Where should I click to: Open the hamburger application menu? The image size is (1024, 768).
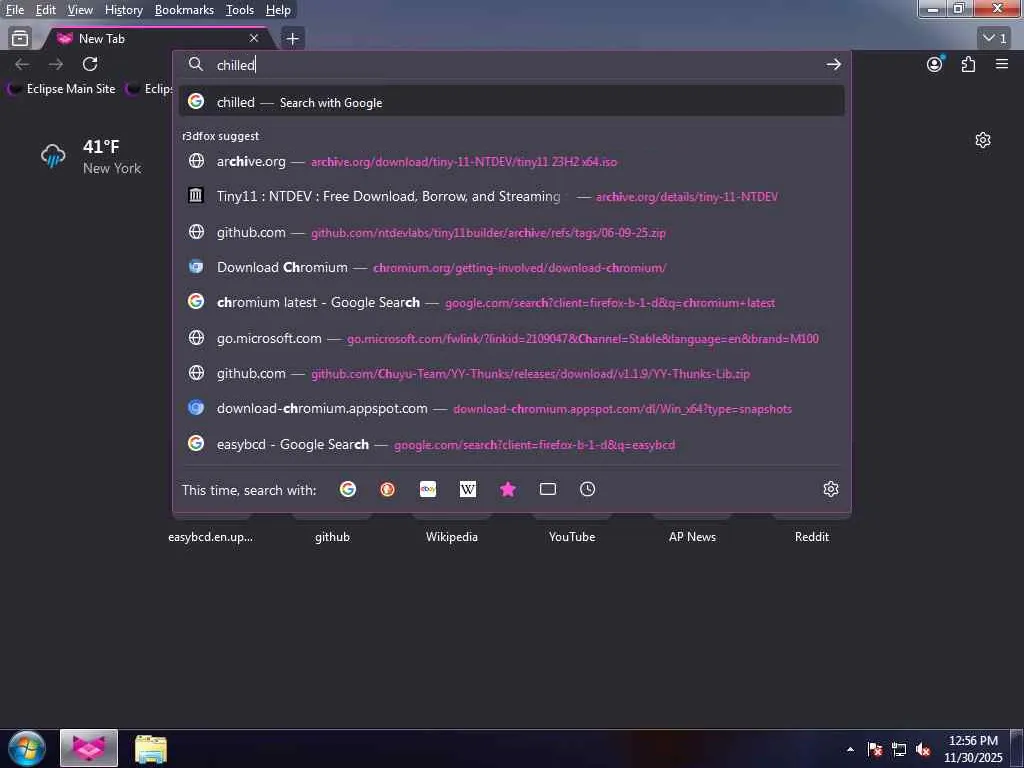1002,64
